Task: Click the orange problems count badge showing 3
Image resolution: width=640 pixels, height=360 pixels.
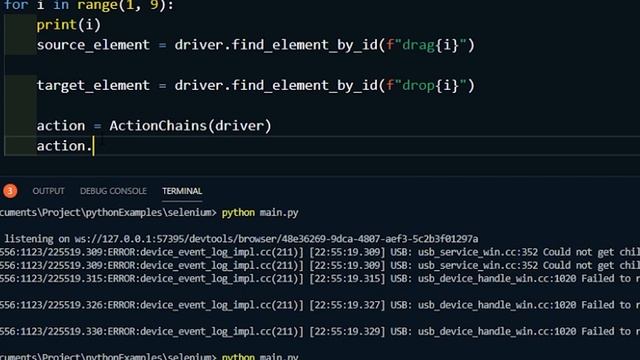Action: click(x=10, y=191)
